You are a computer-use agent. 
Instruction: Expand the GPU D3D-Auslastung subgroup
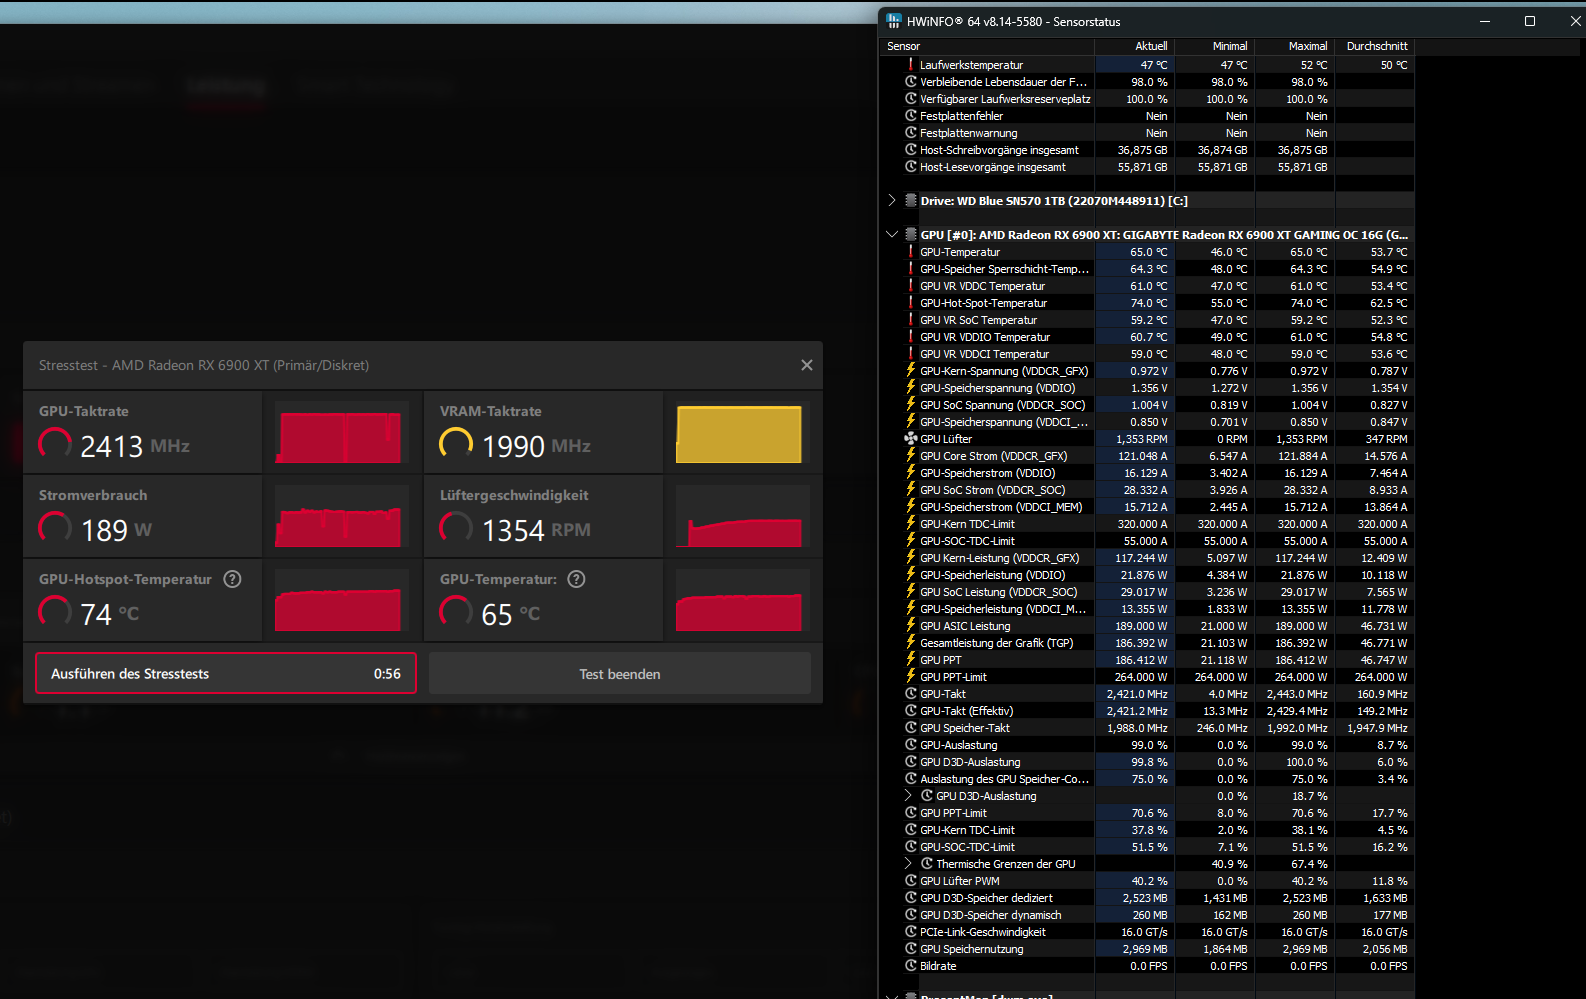(909, 795)
